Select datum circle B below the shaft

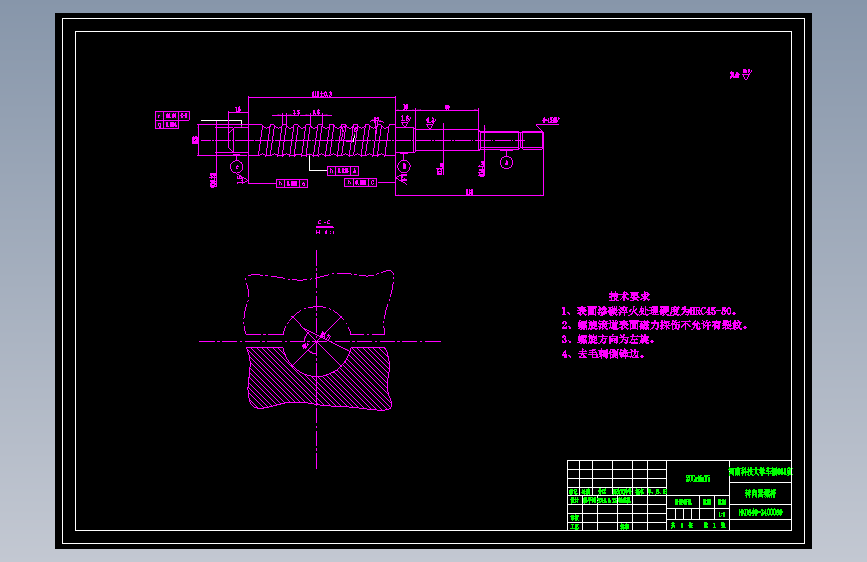click(404, 166)
